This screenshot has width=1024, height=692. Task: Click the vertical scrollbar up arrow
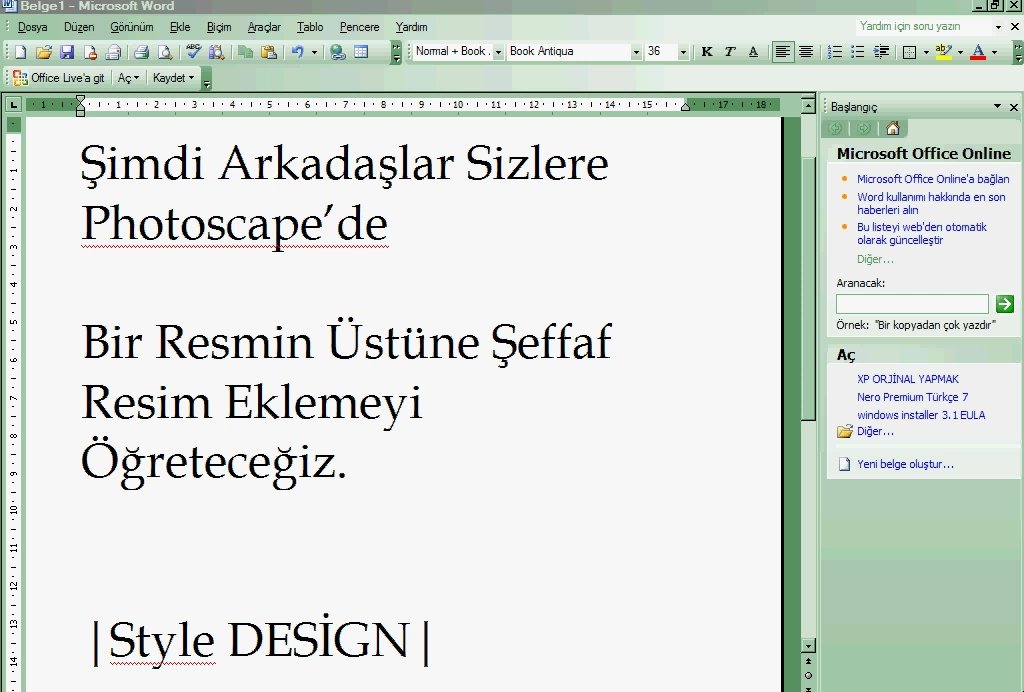coord(808,105)
